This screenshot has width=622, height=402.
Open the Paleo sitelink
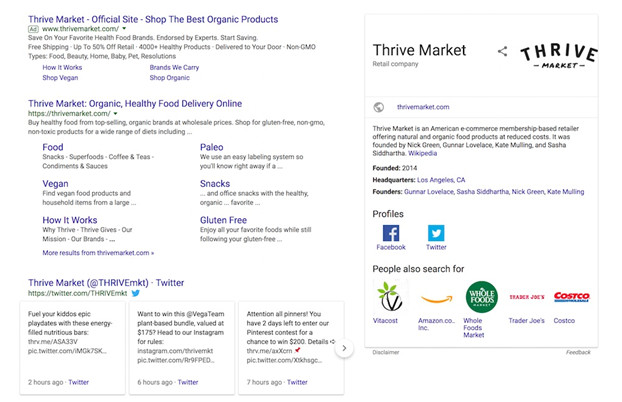[211, 147]
